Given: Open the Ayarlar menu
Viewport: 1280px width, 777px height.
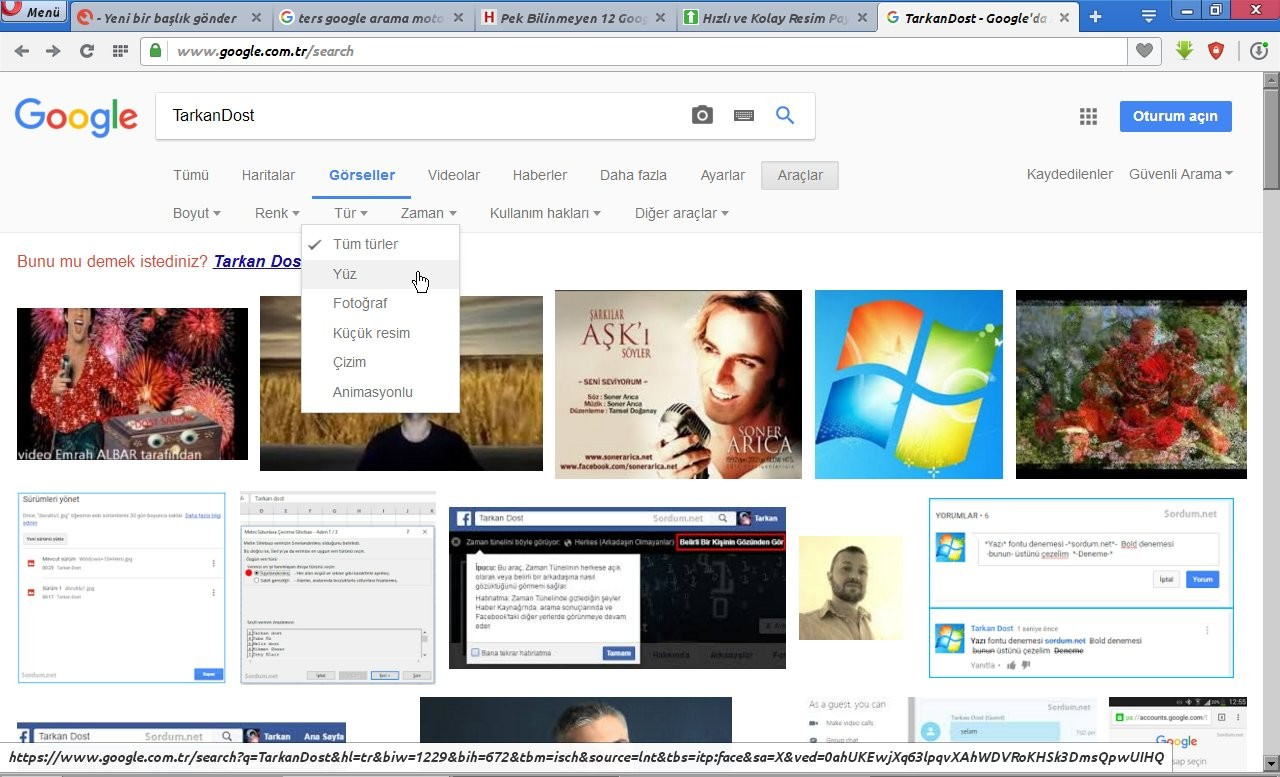Looking at the screenshot, I should tap(723, 175).
